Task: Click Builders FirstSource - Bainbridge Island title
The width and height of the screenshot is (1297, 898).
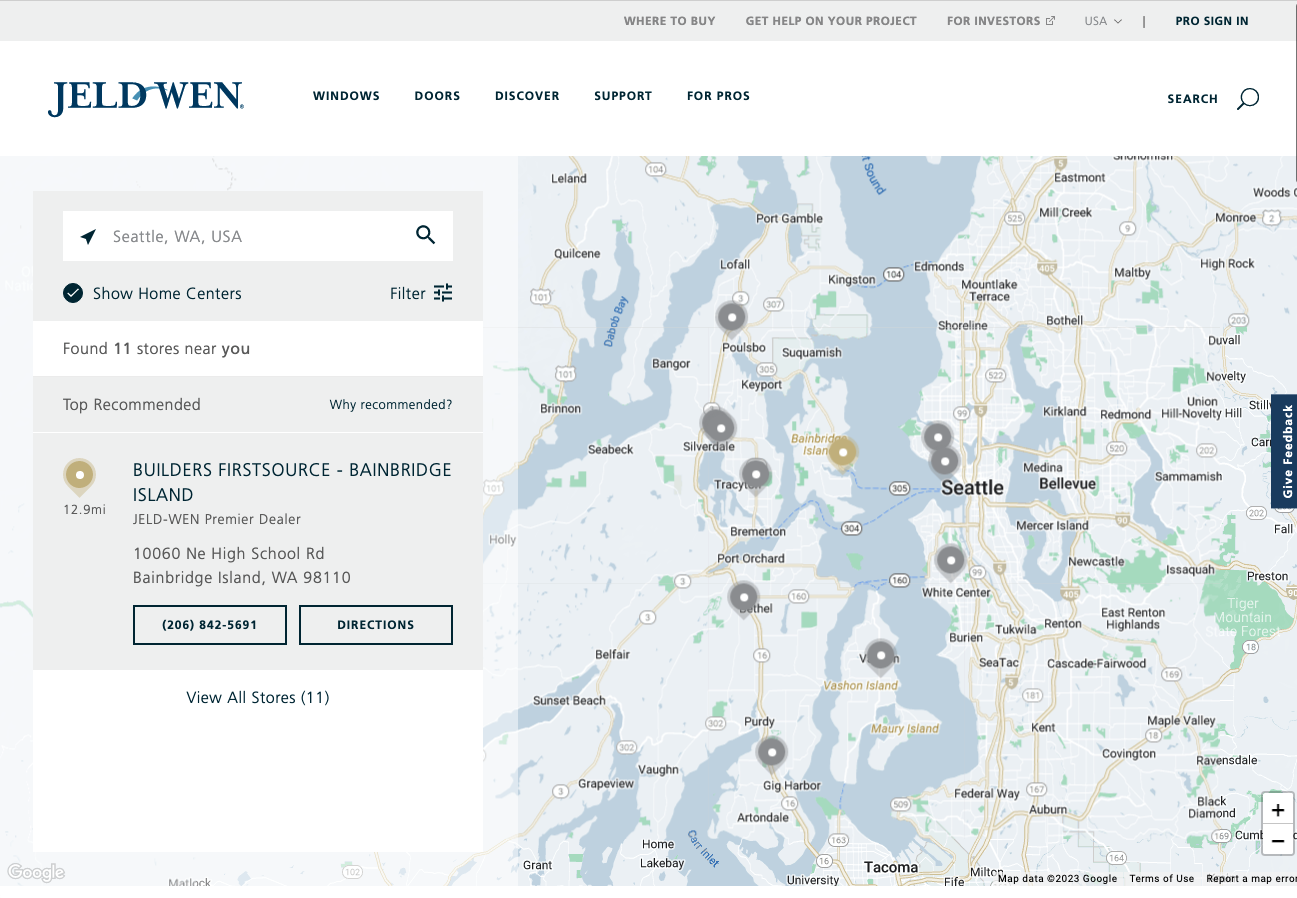Action: point(292,482)
